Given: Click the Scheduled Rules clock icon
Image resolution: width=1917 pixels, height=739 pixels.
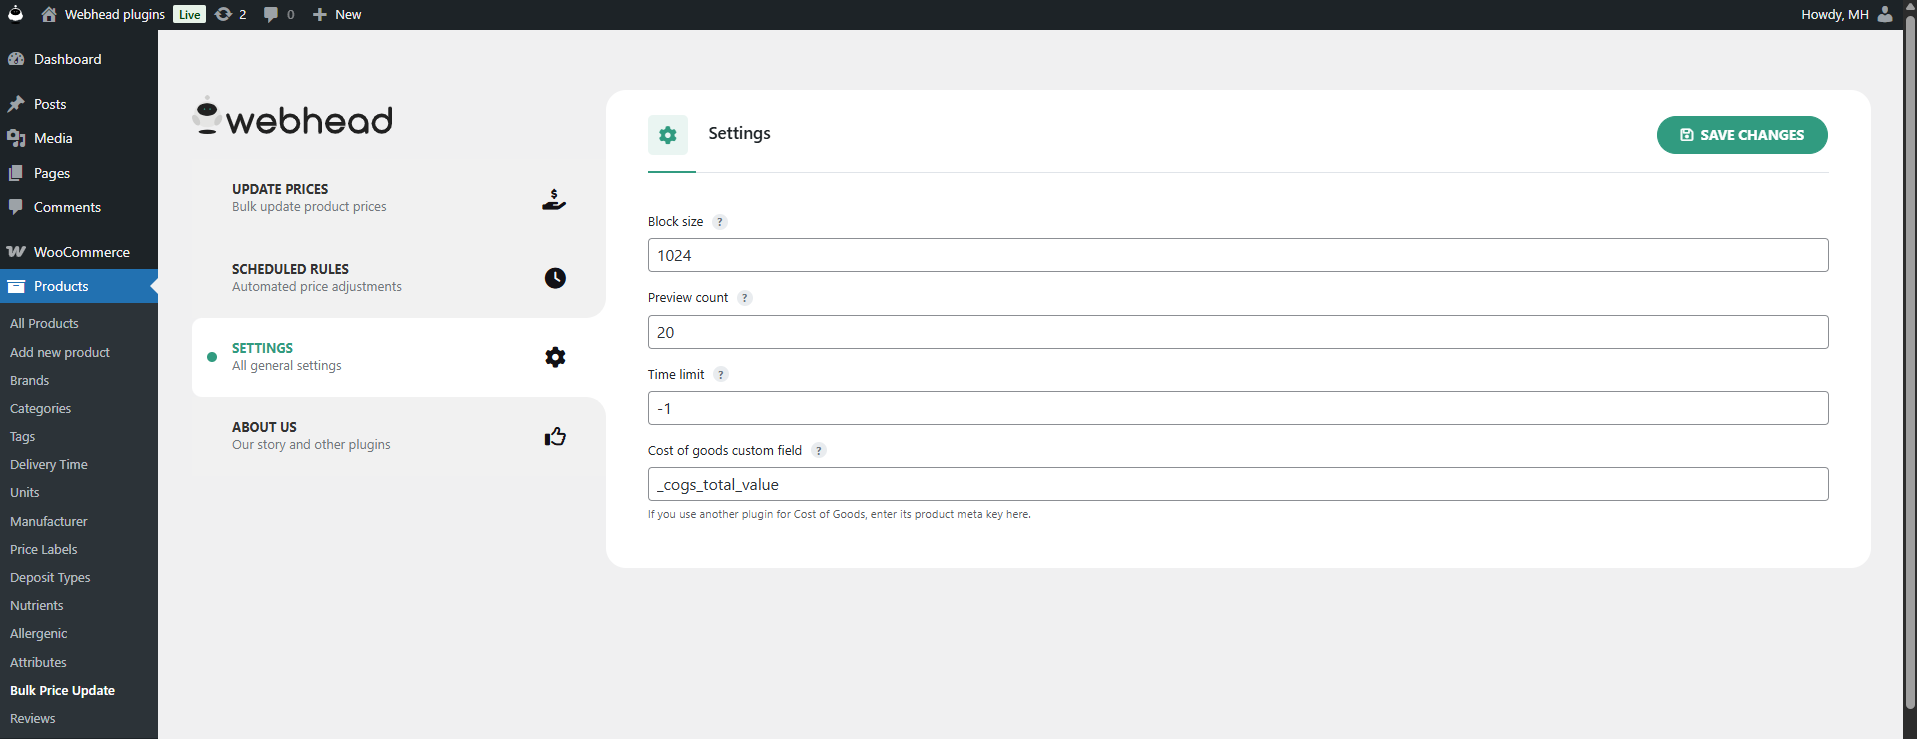Looking at the screenshot, I should click(555, 278).
